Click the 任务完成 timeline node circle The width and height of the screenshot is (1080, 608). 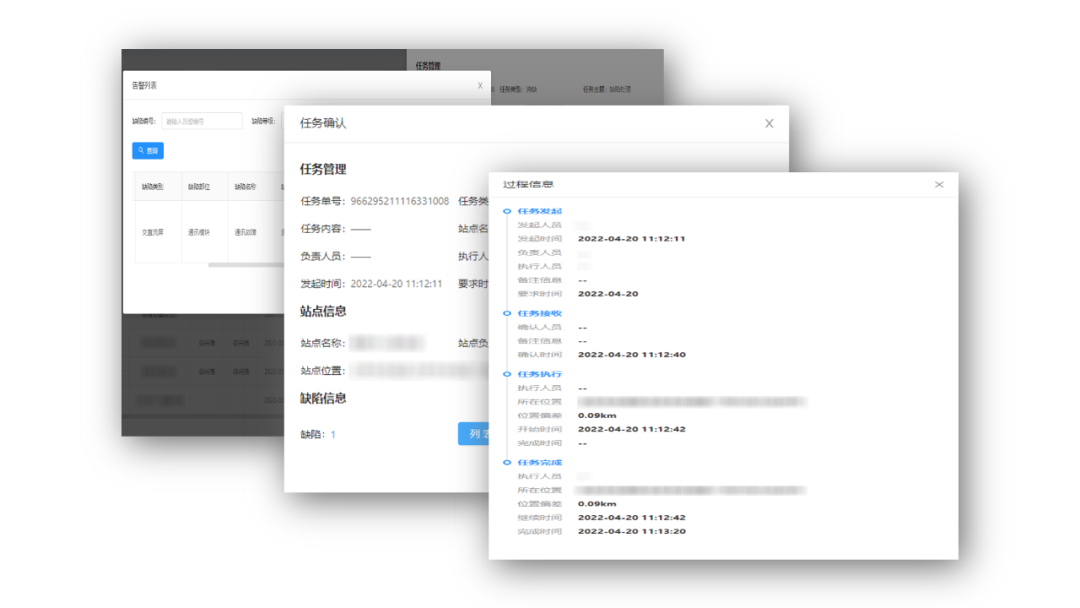(507, 463)
